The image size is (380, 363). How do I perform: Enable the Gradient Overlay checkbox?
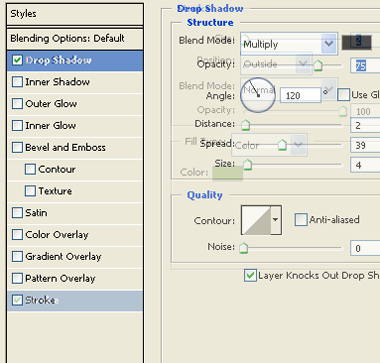click(17, 257)
